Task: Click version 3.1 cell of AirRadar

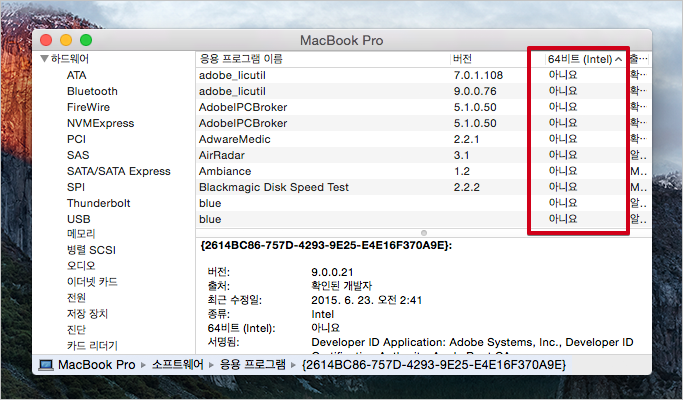Action: (x=461, y=155)
